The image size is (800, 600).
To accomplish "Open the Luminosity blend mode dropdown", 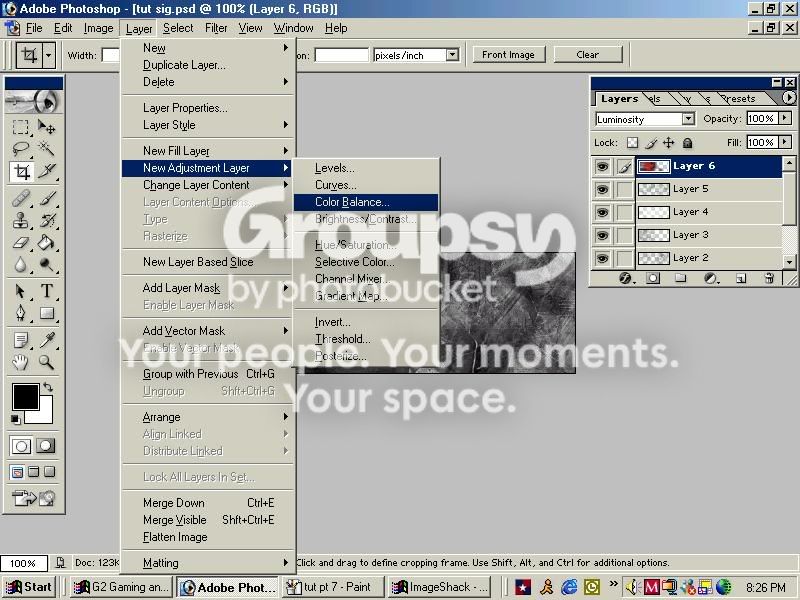I will [x=688, y=119].
